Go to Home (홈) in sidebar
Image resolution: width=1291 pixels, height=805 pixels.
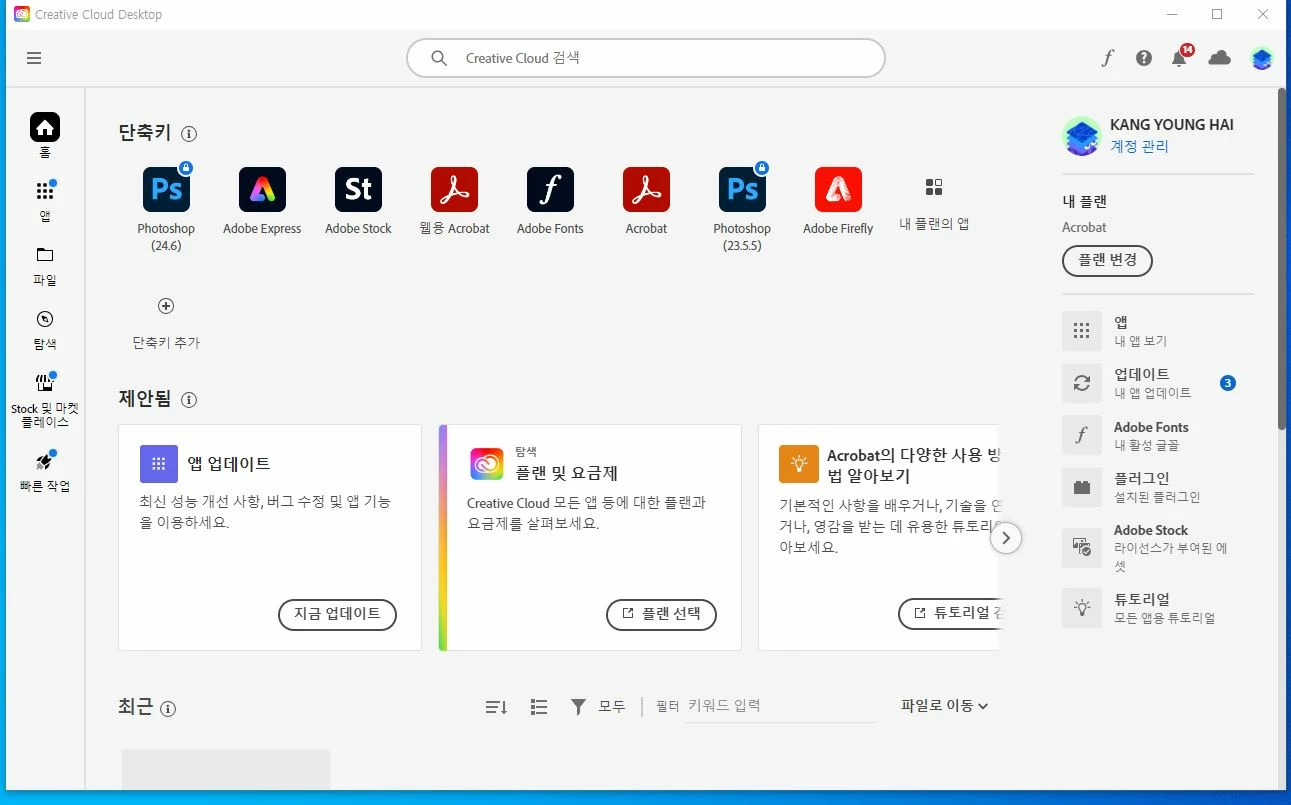(x=45, y=135)
